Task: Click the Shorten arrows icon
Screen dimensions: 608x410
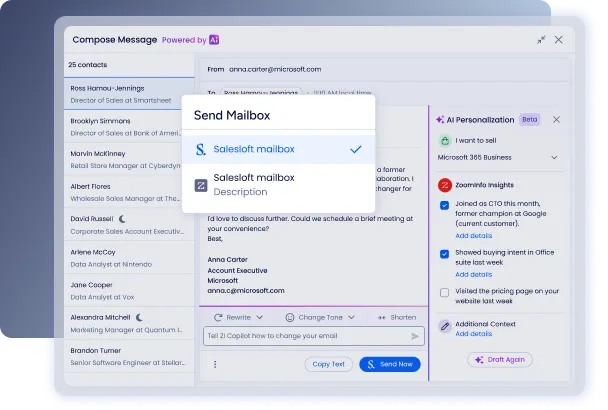Action: coord(382,318)
